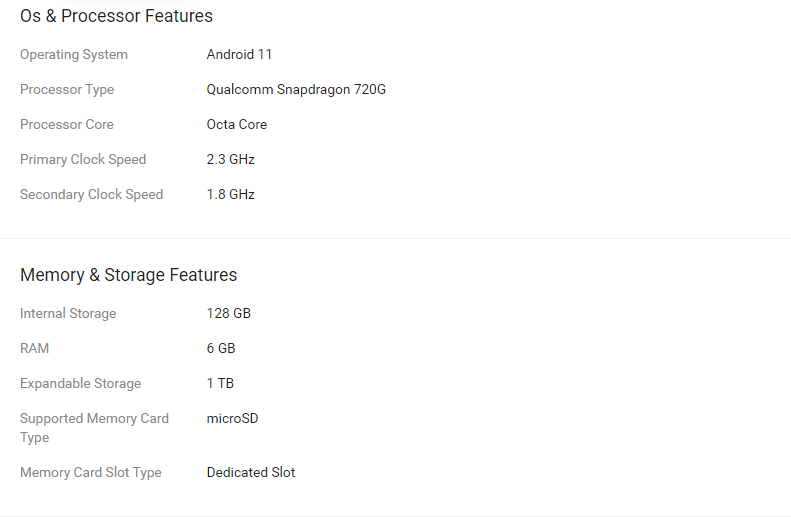Click Qualcomm Snapdragon 720G text
Screen dimensions: 791x517
click(296, 90)
